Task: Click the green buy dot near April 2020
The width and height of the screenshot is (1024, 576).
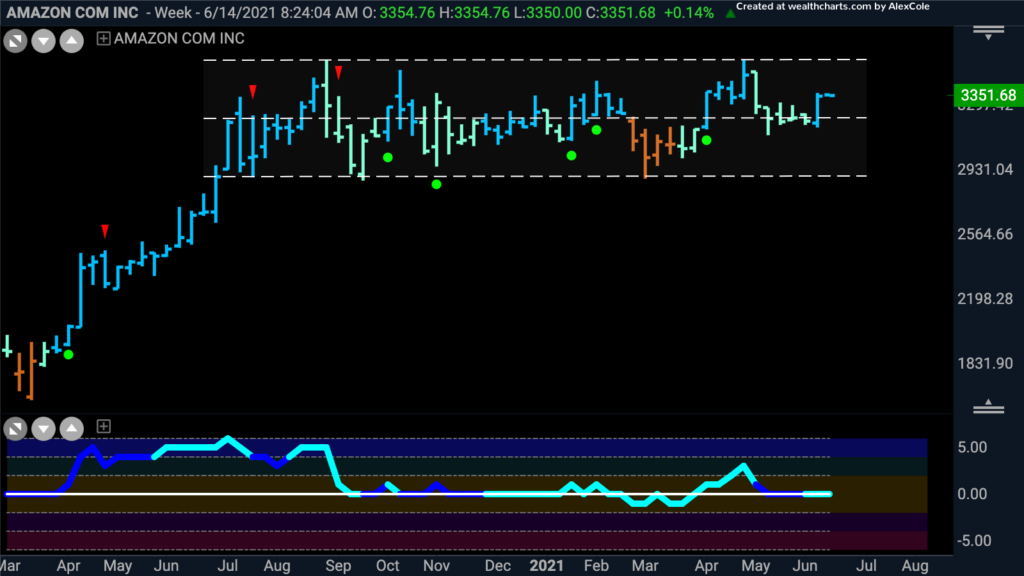Action: (69, 355)
